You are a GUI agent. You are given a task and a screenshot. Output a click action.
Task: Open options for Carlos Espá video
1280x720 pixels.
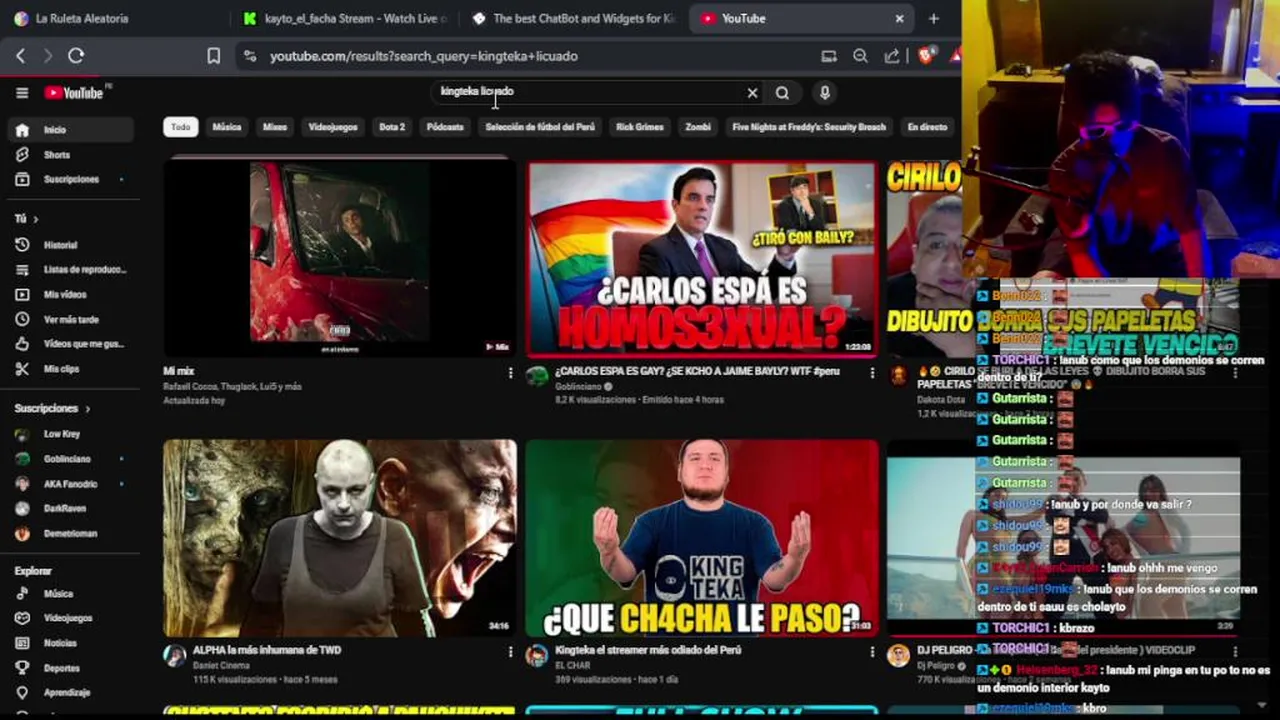[x=872, y=373]
